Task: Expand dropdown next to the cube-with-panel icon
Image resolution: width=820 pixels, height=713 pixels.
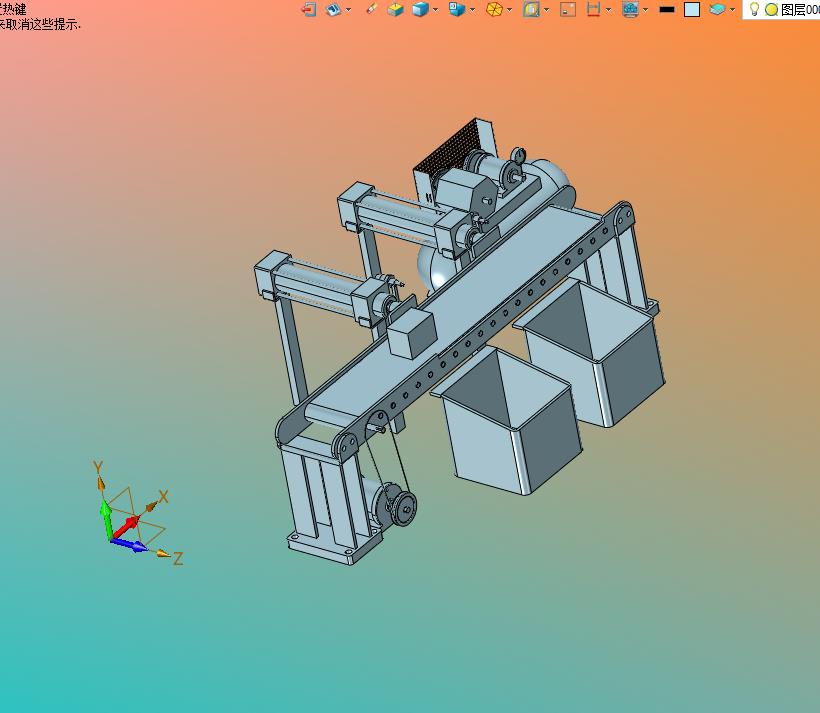Action: (x=472, y=9)
